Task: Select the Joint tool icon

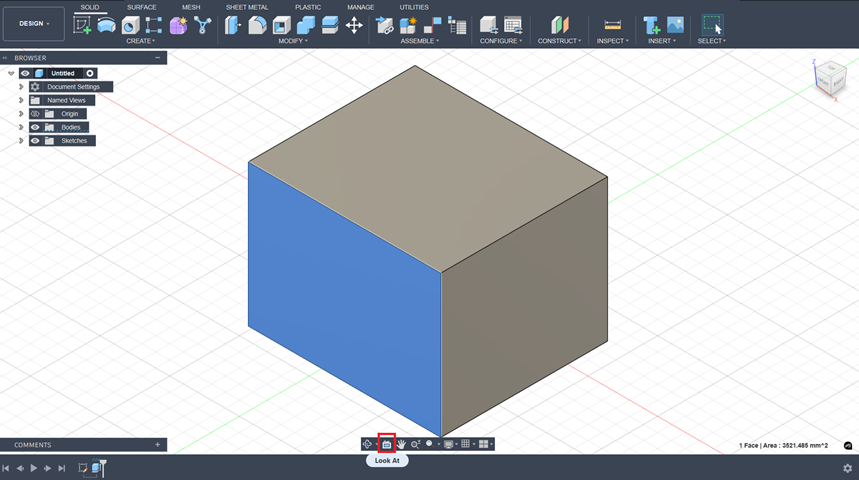Action: point(432,25)
